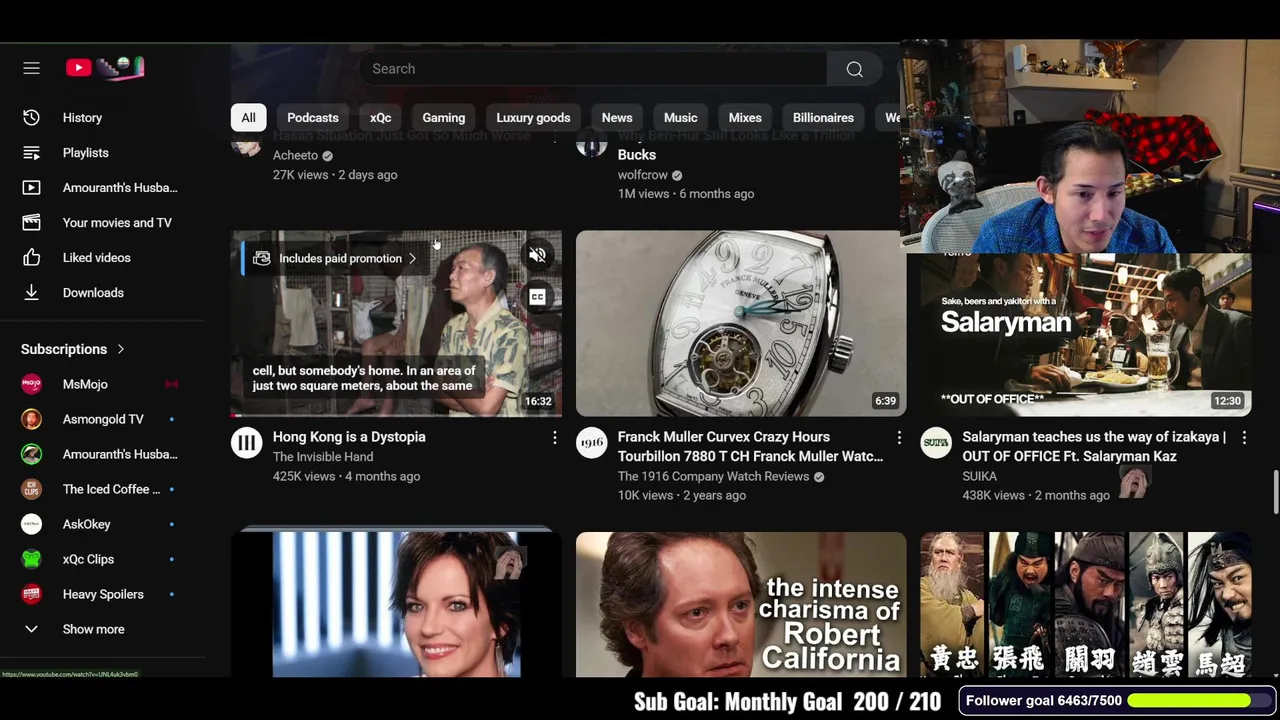Open Playlists icon in sidebar
Viewport: 1280px width, 720px height.
[x=31, y=153]
